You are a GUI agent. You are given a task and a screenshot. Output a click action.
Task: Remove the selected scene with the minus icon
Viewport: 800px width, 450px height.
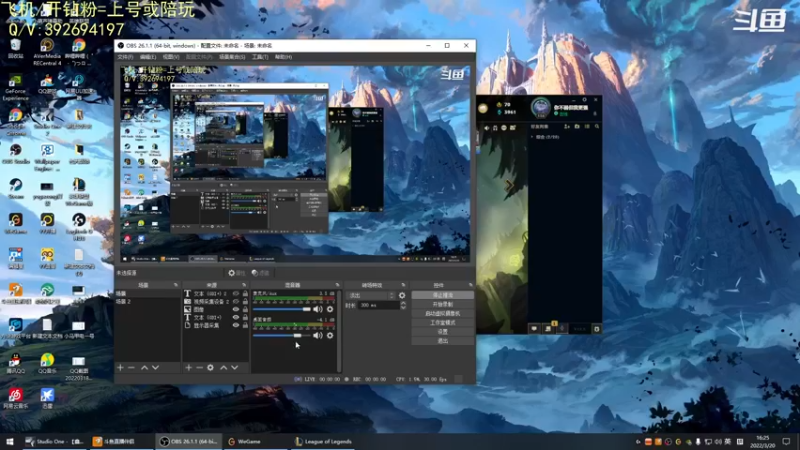point(131,367)
